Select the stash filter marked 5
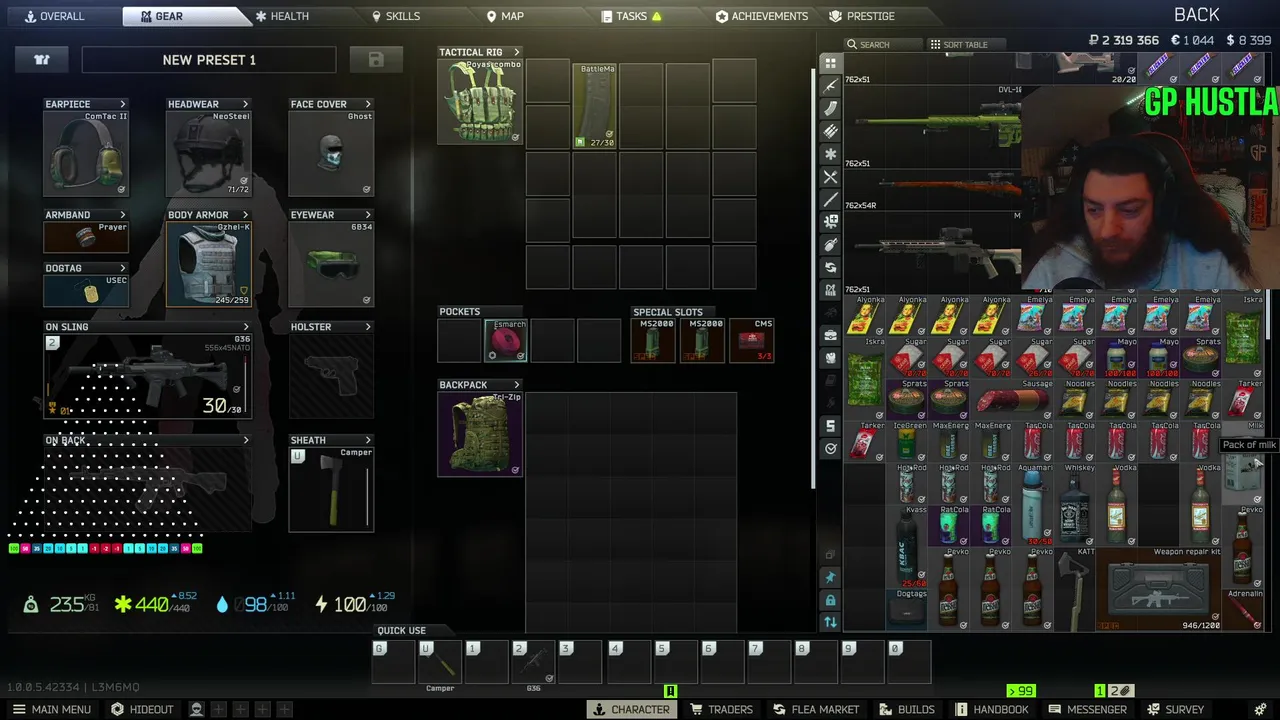1280x720 pixels. [830, 426]
